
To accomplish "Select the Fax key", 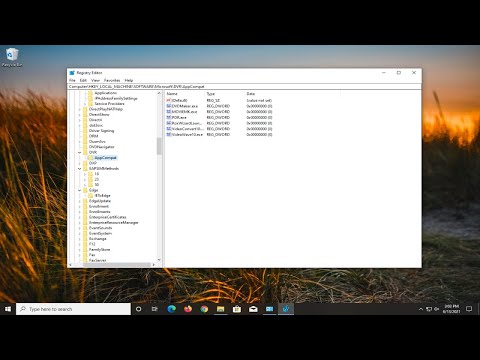I will tap(92, 255).
